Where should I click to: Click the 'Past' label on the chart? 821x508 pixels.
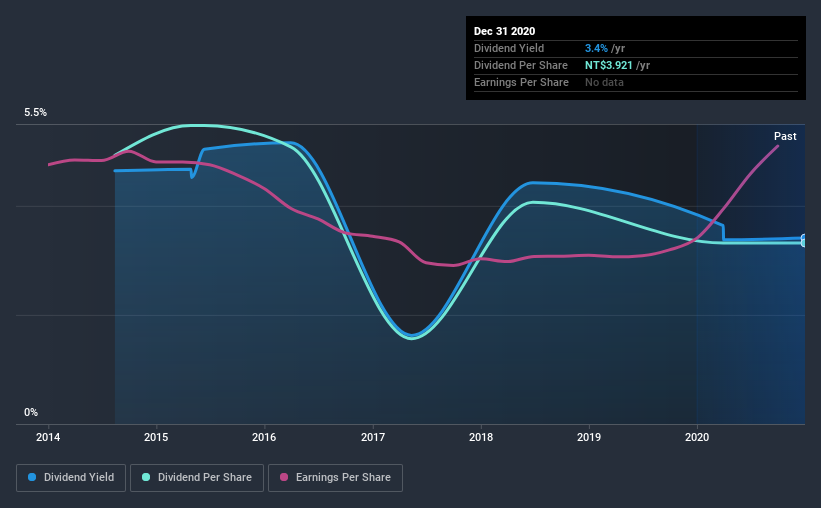coord(785,137)
